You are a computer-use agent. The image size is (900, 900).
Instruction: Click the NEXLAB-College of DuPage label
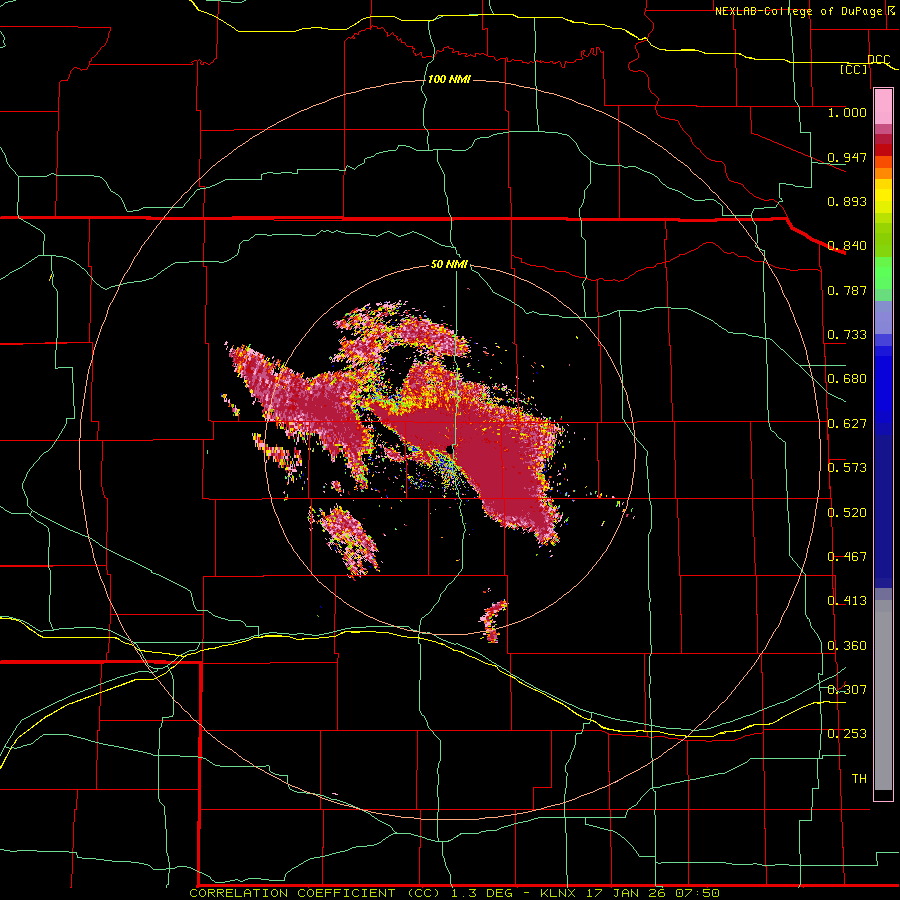(x=799, y=11)
